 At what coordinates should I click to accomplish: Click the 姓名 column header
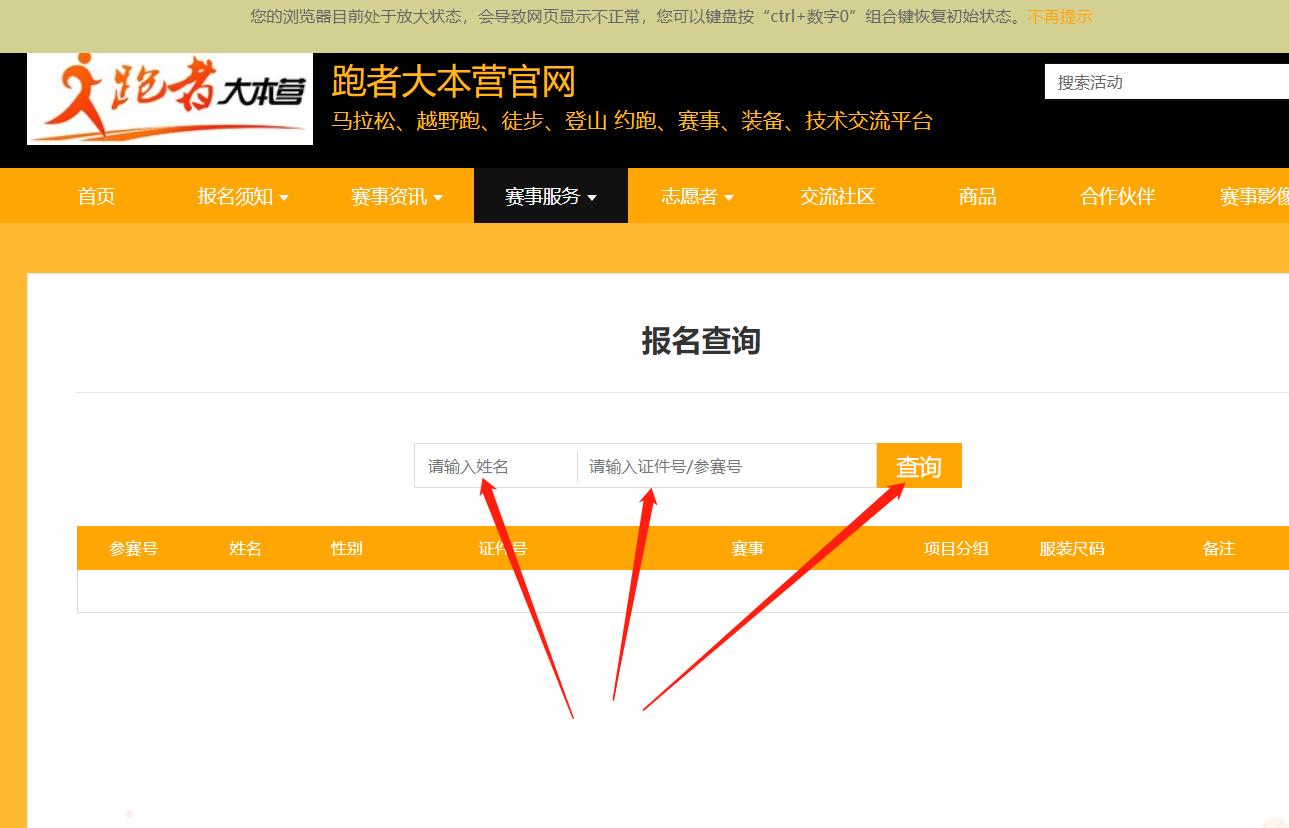click(245, 548)
